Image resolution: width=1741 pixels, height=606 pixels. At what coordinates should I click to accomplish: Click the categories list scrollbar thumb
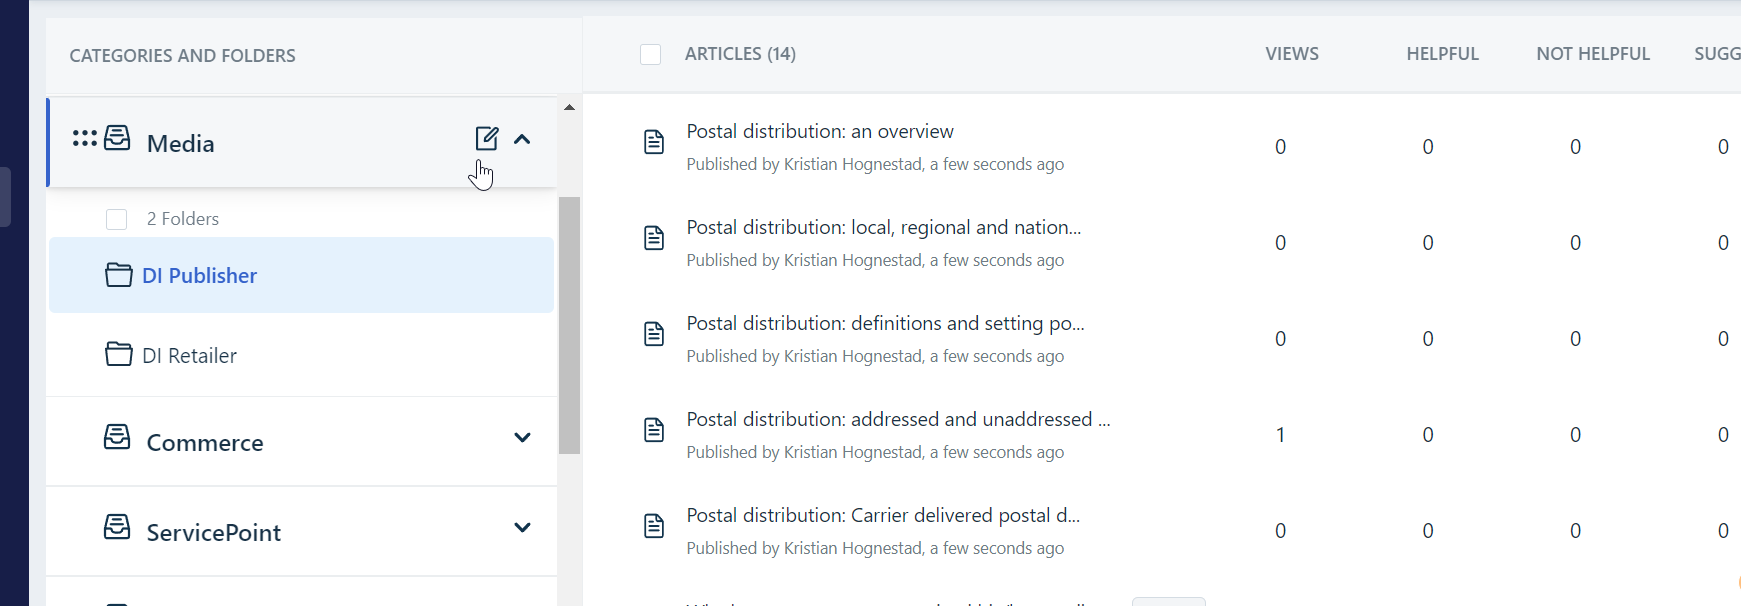[570, 325]
